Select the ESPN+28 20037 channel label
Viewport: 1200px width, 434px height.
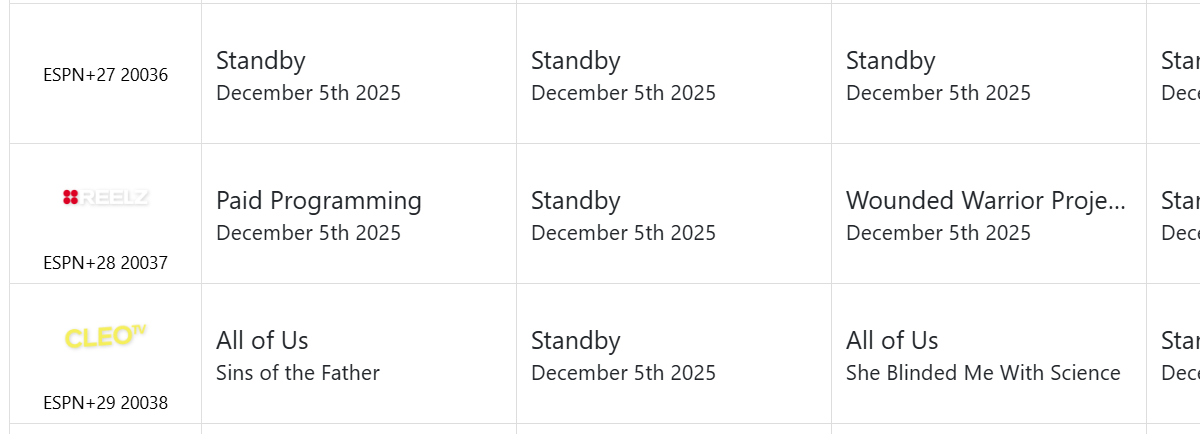pos(105,263)
